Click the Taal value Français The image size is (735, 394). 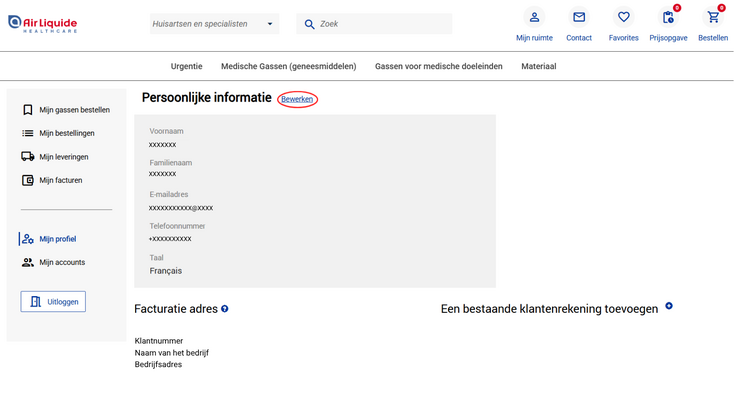(x=165, y=271)
